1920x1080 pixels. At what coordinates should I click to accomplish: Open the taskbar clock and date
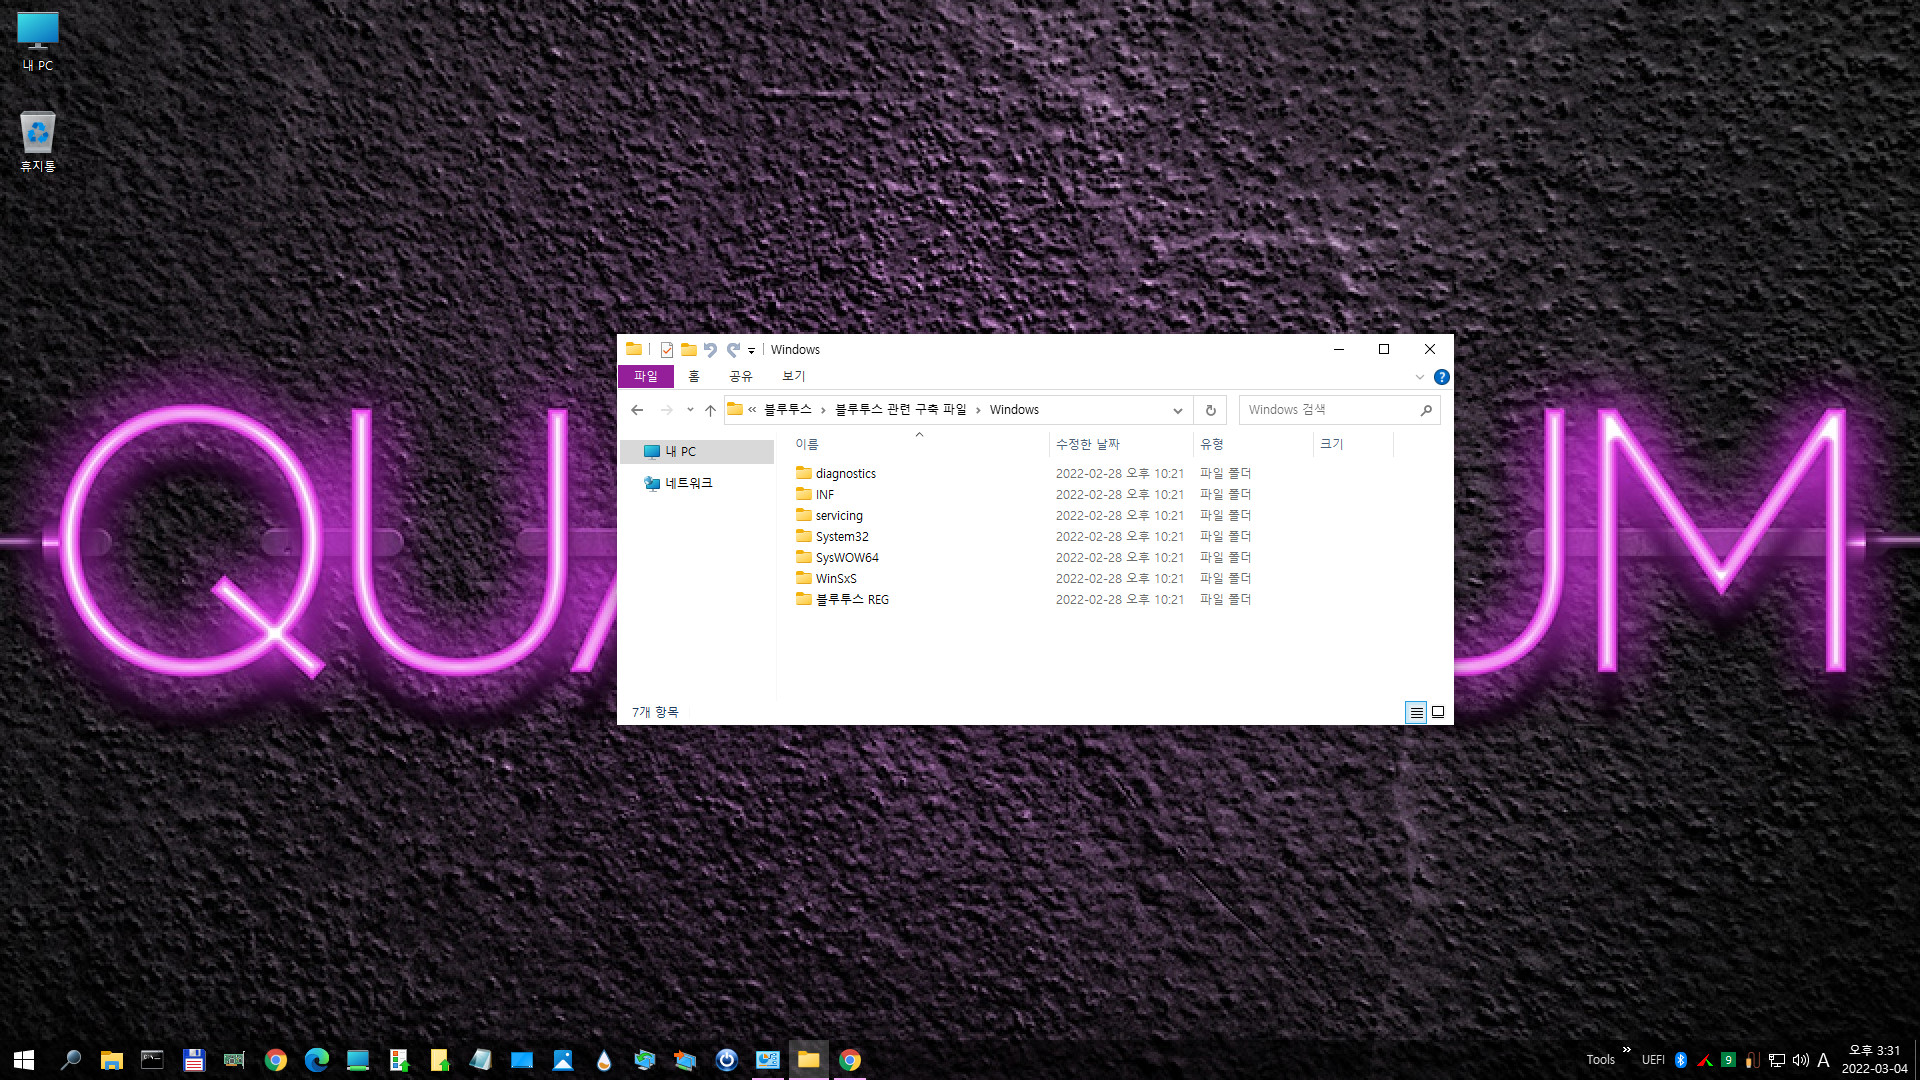pos(1874,1060)
